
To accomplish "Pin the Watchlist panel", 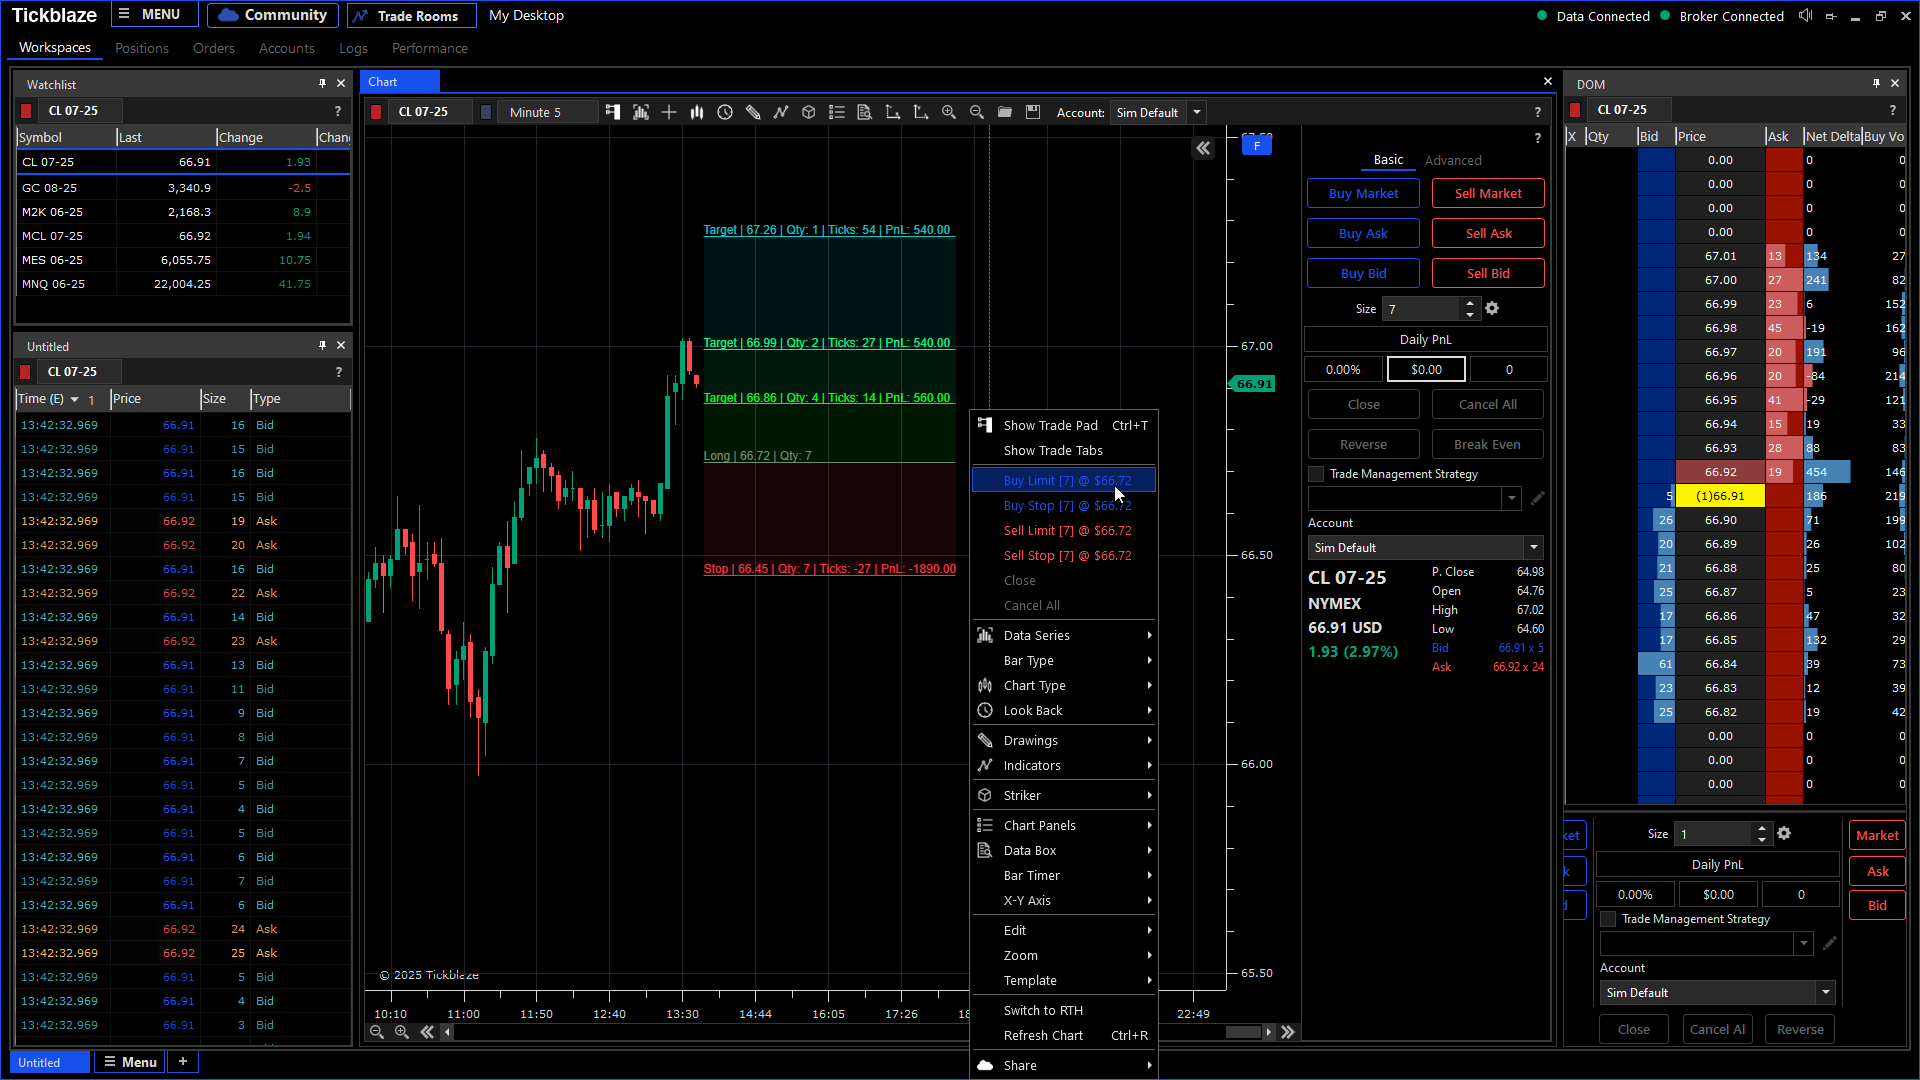I will 322,84.
